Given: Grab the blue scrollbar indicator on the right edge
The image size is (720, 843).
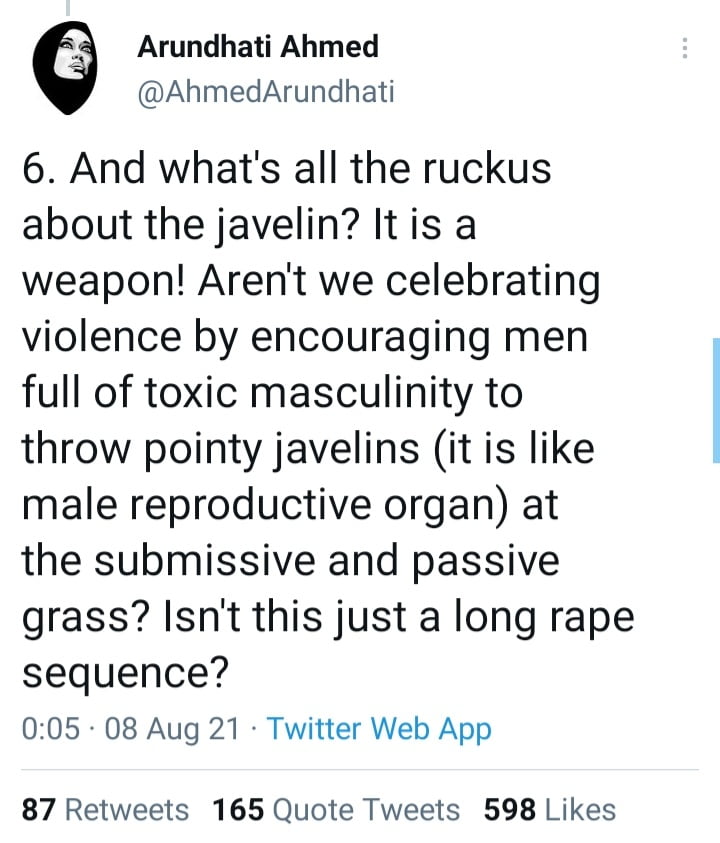Looking at the screenshot, I should pyautogui.click(x=715, y=400).
